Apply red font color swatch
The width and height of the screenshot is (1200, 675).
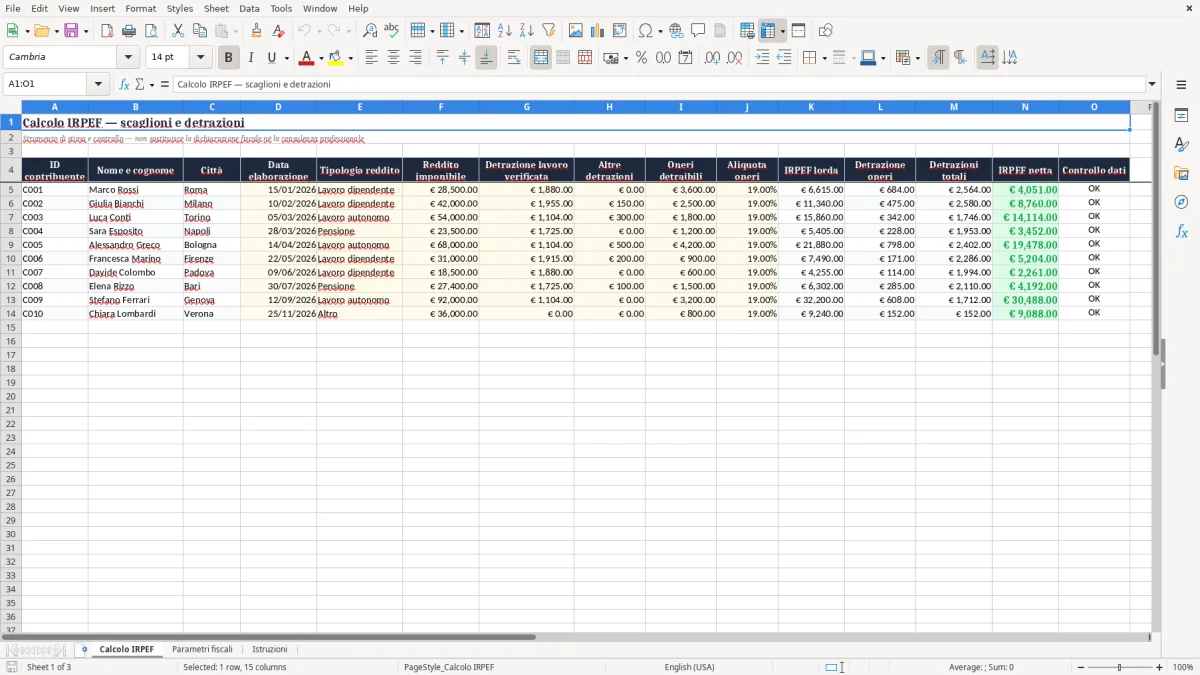tap(308, 58)
